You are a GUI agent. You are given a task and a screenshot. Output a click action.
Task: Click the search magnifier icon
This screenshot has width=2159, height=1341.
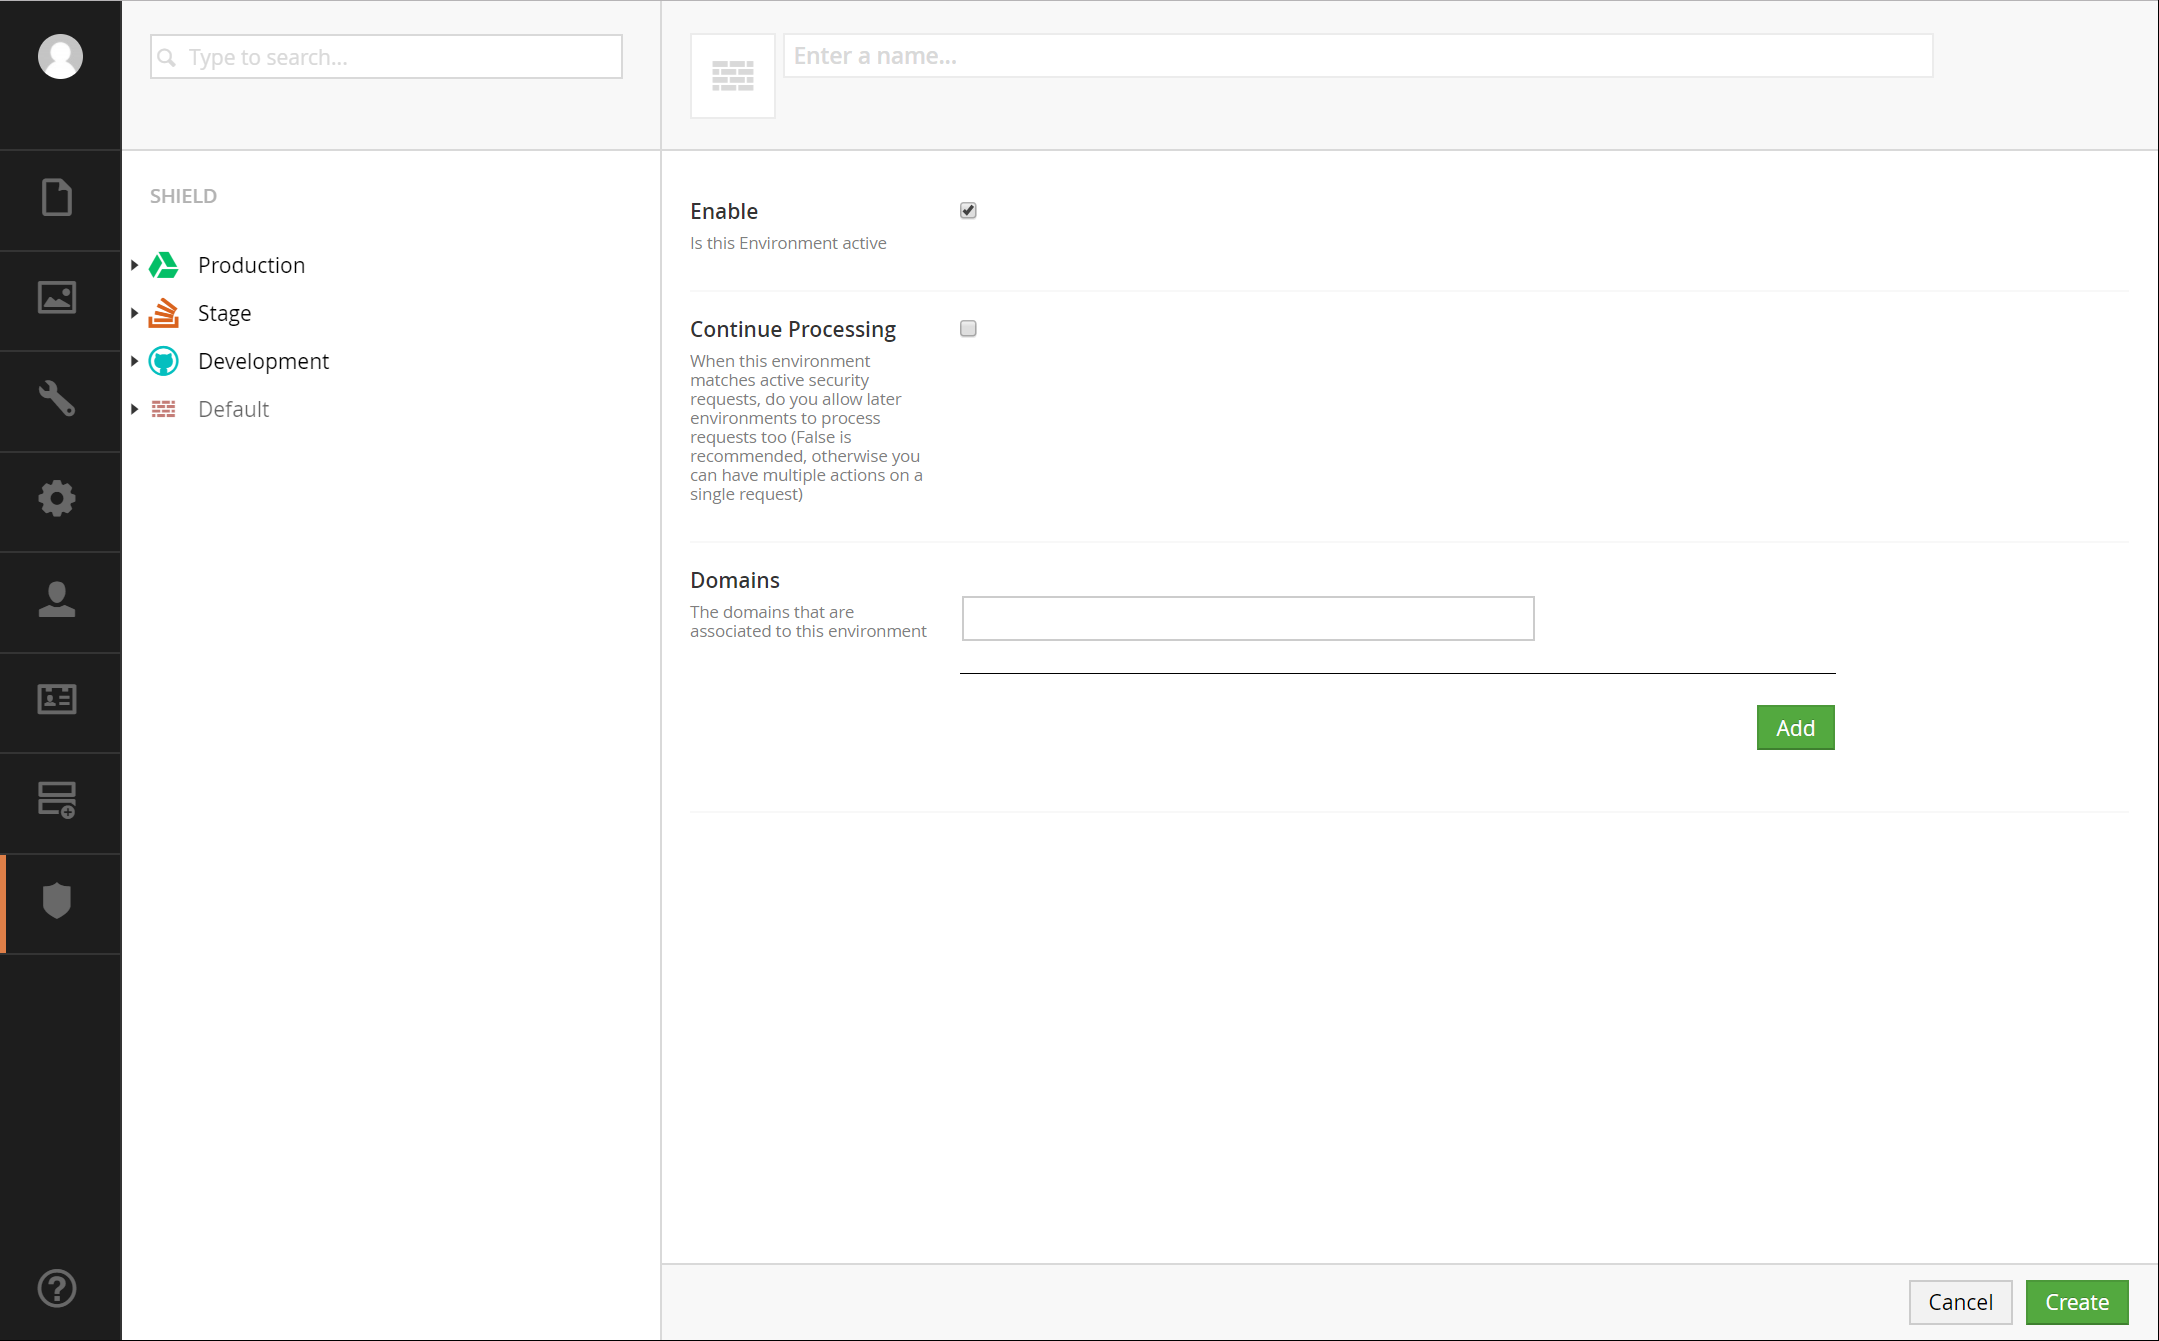tap(167, 58)
